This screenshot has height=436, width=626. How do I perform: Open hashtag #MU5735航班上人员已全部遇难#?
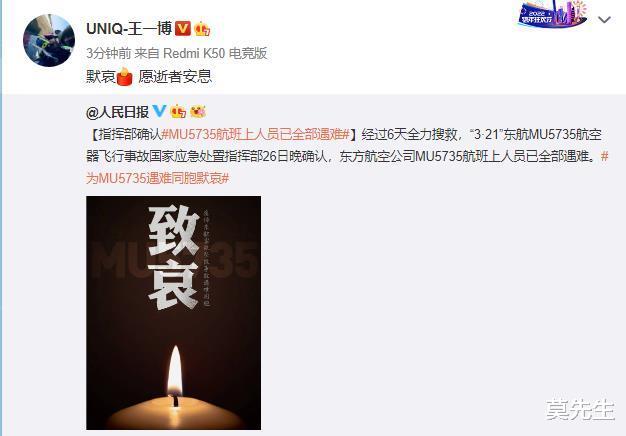(x=256, y=135)
